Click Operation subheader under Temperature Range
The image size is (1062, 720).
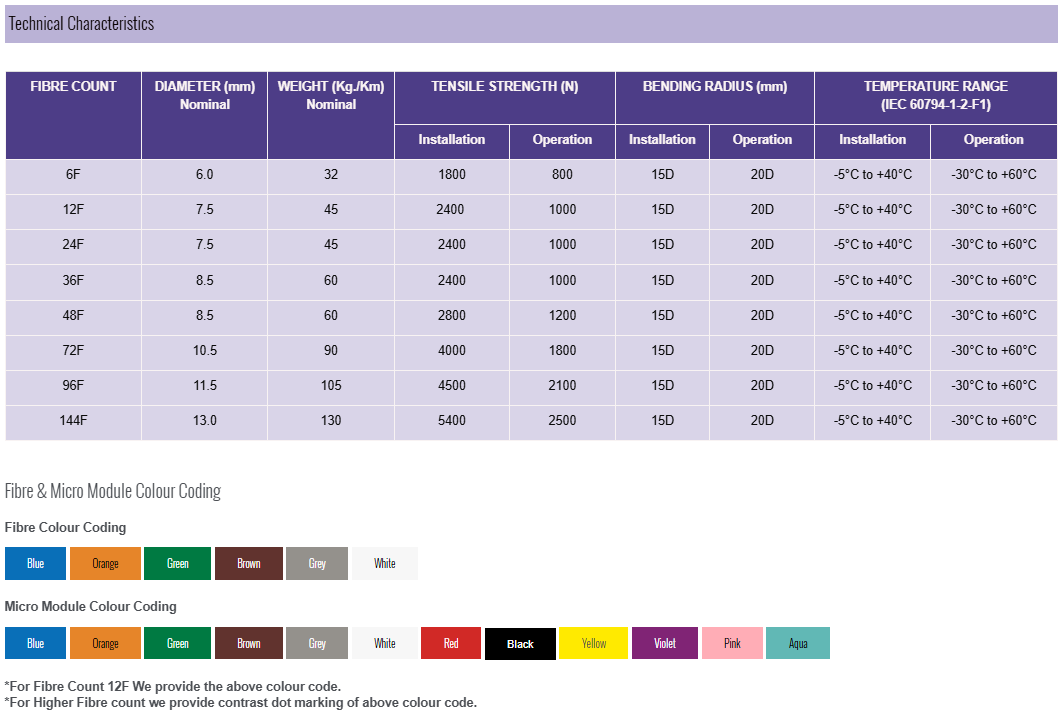tap(994, 142)
